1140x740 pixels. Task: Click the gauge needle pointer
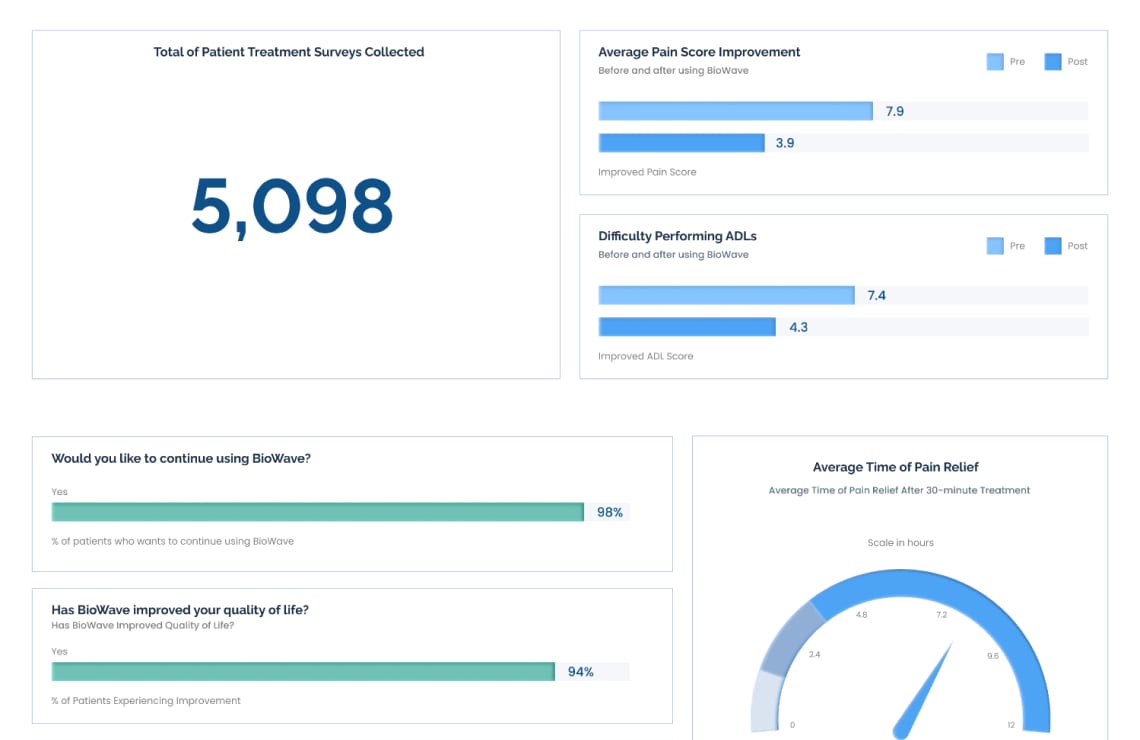[x=924, y=689]
